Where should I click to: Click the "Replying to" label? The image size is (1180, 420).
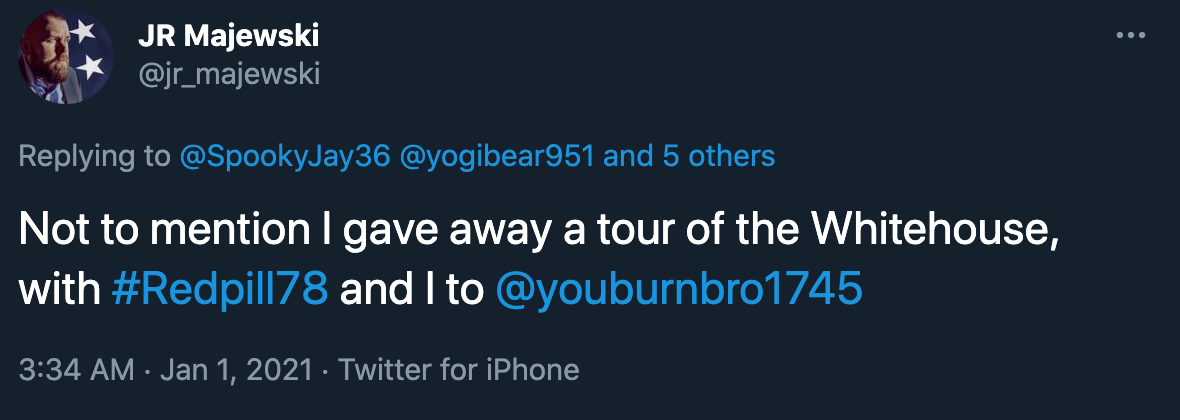pyautogui.click(x=93, y=156)
